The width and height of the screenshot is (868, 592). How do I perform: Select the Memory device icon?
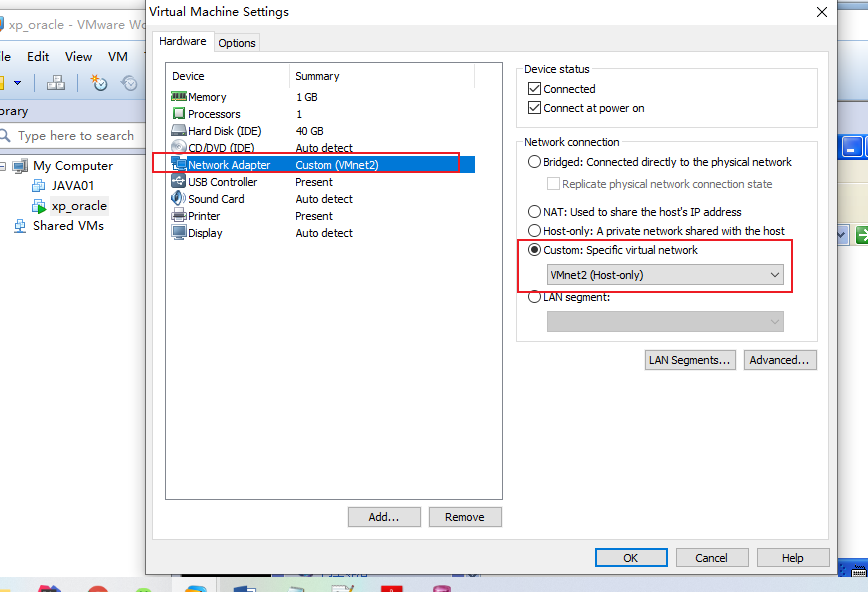[178, 97]
